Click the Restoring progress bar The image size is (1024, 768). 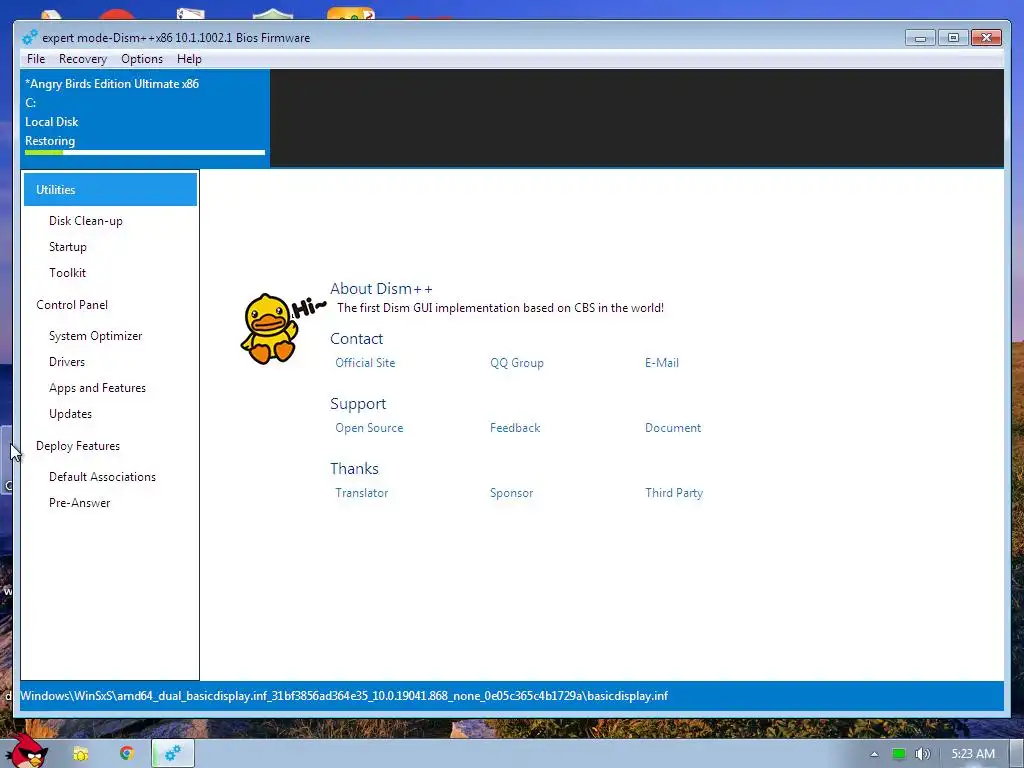(145, 152)
